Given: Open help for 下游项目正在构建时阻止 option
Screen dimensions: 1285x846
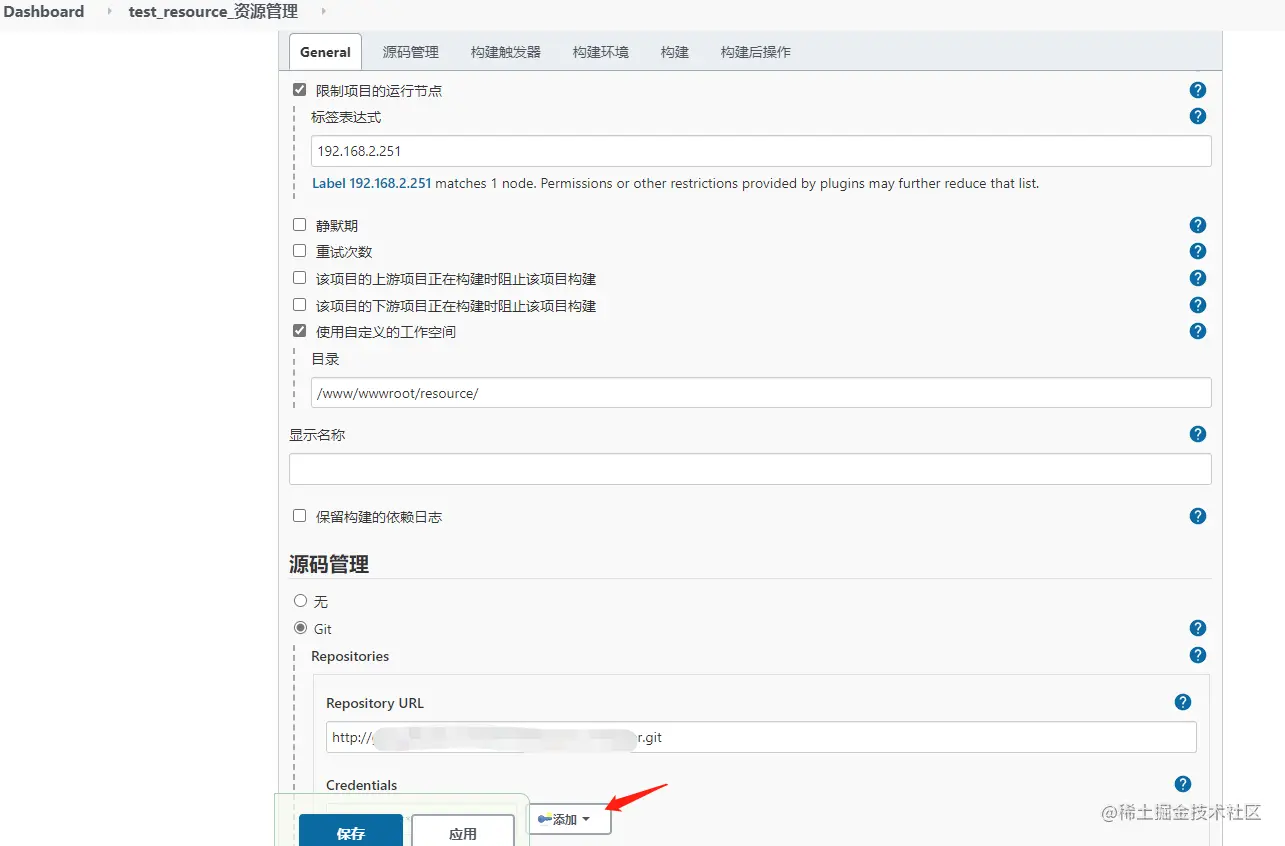Looking at the screenshot, I should click(1197, 305).
